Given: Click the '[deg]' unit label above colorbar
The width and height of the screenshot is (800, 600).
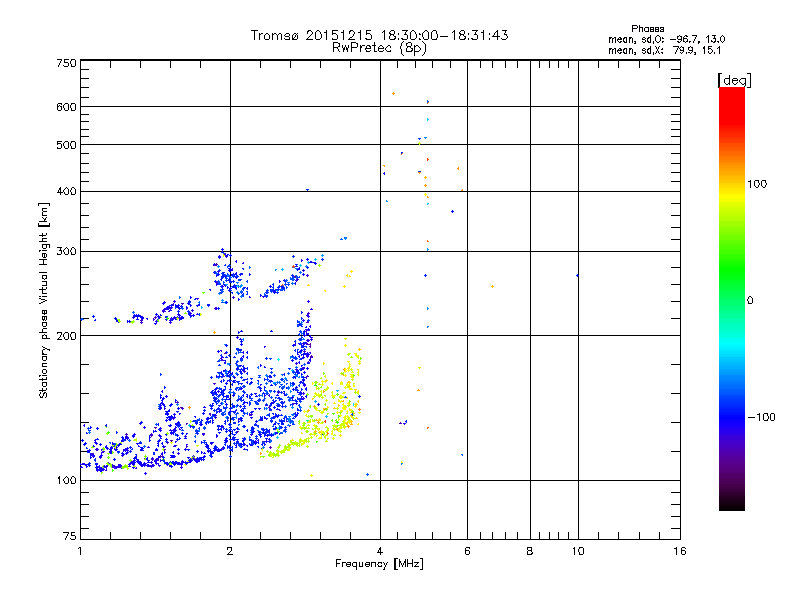Looking at the screenshot, I should [x=734, y=80].
